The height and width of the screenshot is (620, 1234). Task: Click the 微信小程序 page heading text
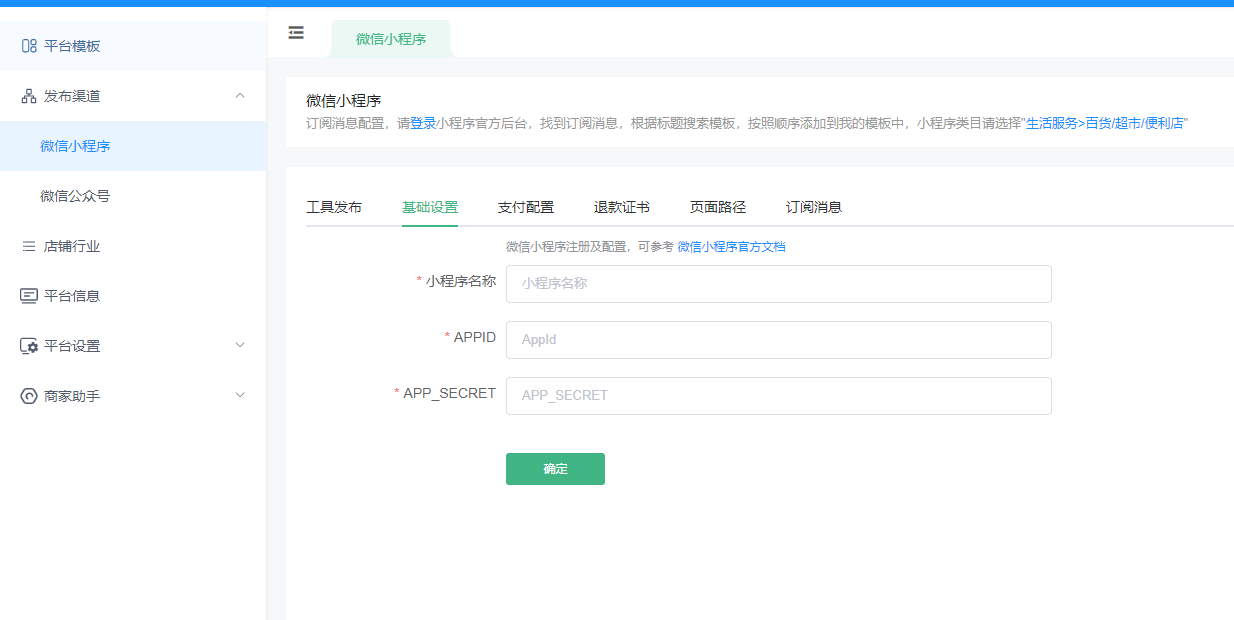tap(344, 101)
